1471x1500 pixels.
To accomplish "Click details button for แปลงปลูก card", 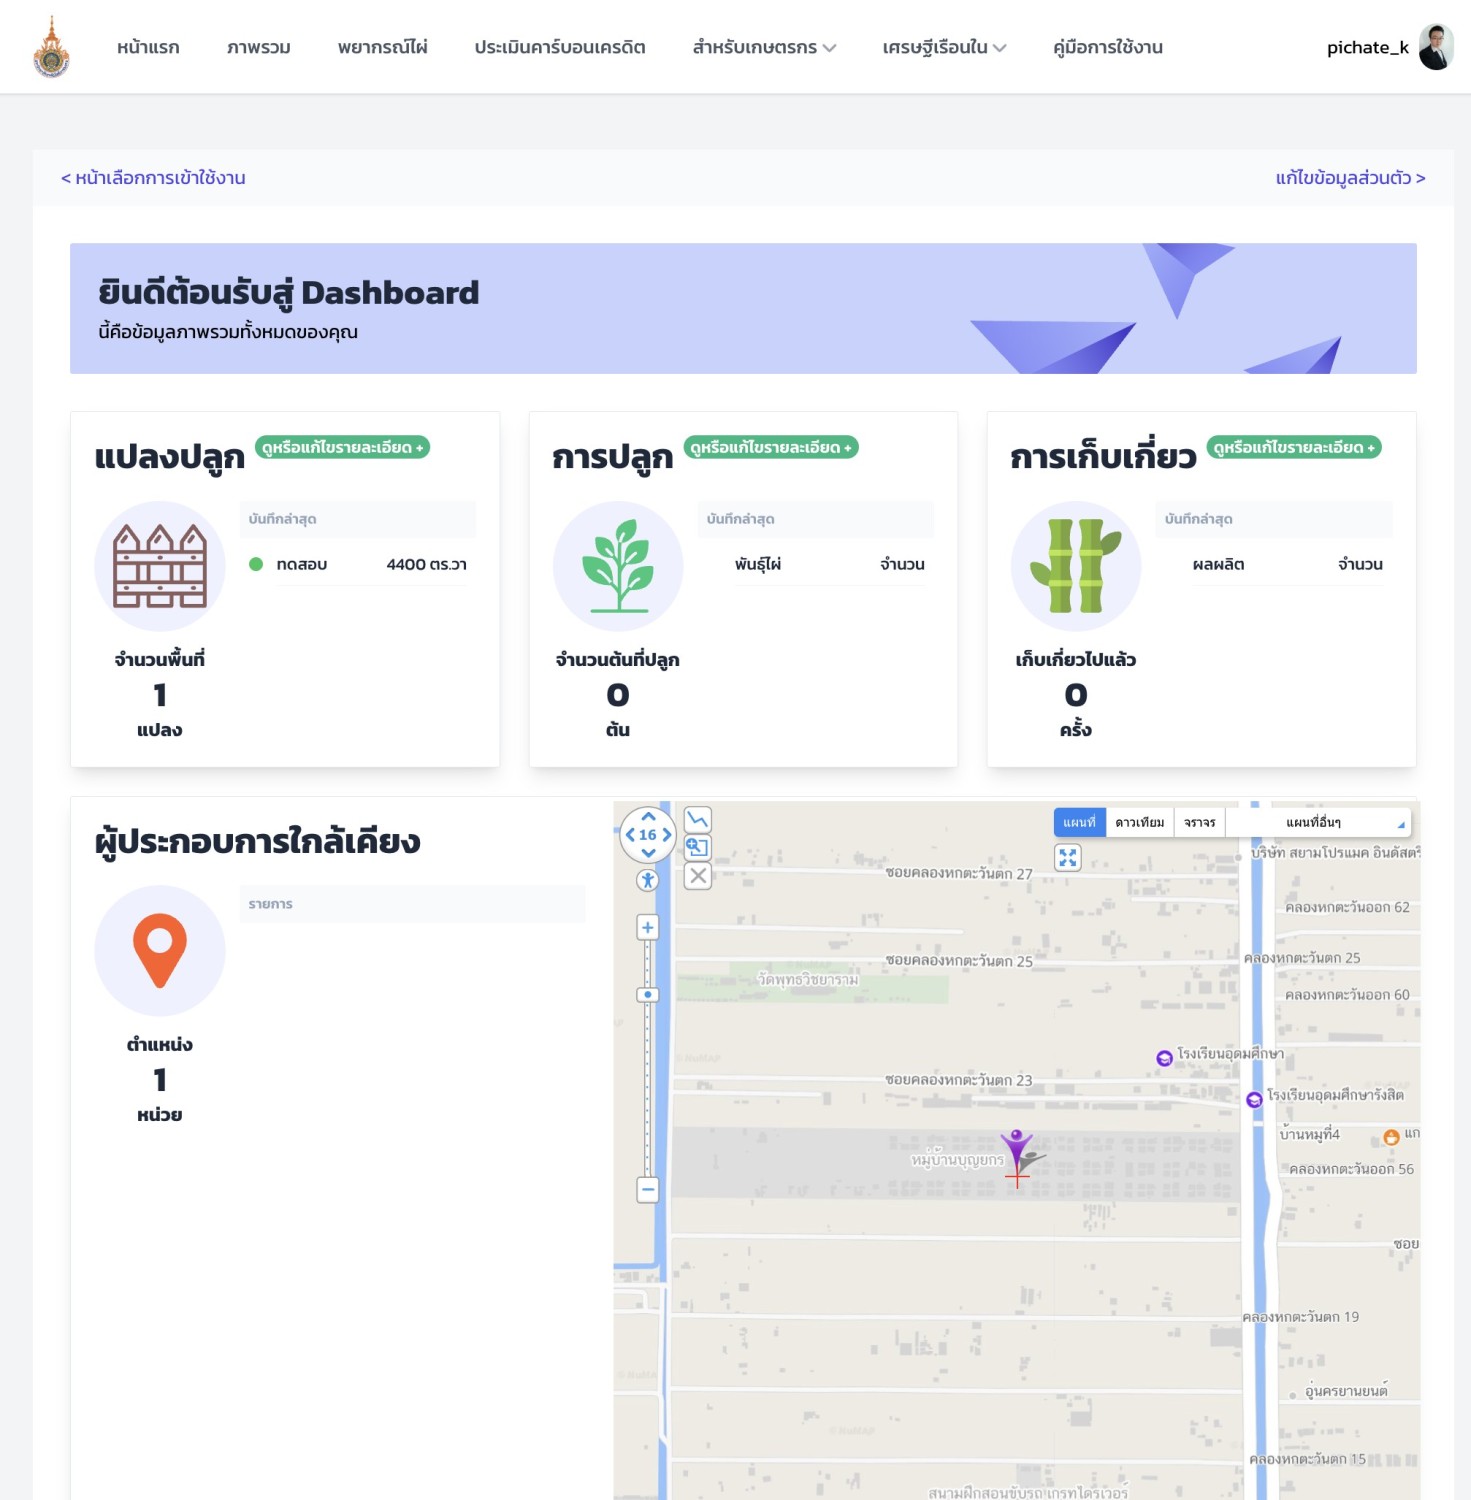I will click(x=342, y=447).
